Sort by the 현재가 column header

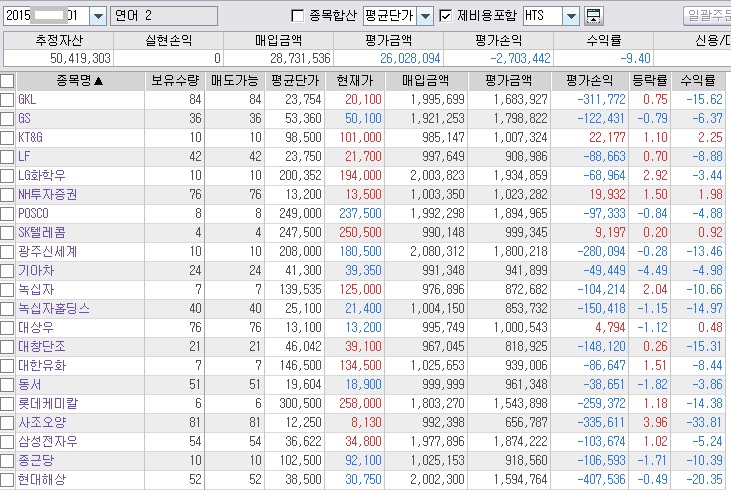click(355, 81)
